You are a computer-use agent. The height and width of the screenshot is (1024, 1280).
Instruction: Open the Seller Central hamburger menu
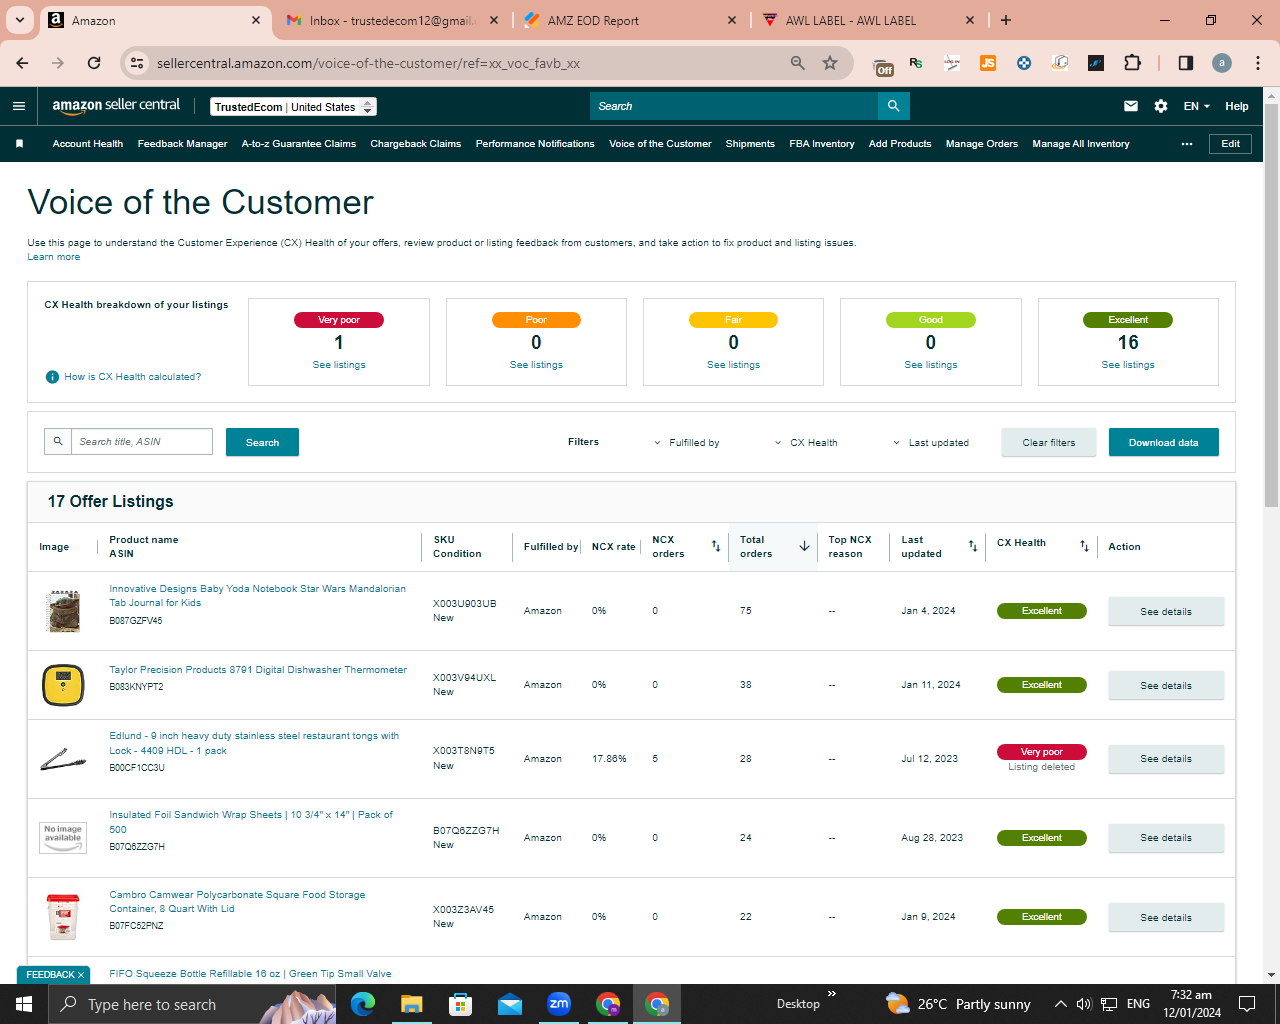click(19, 106)
